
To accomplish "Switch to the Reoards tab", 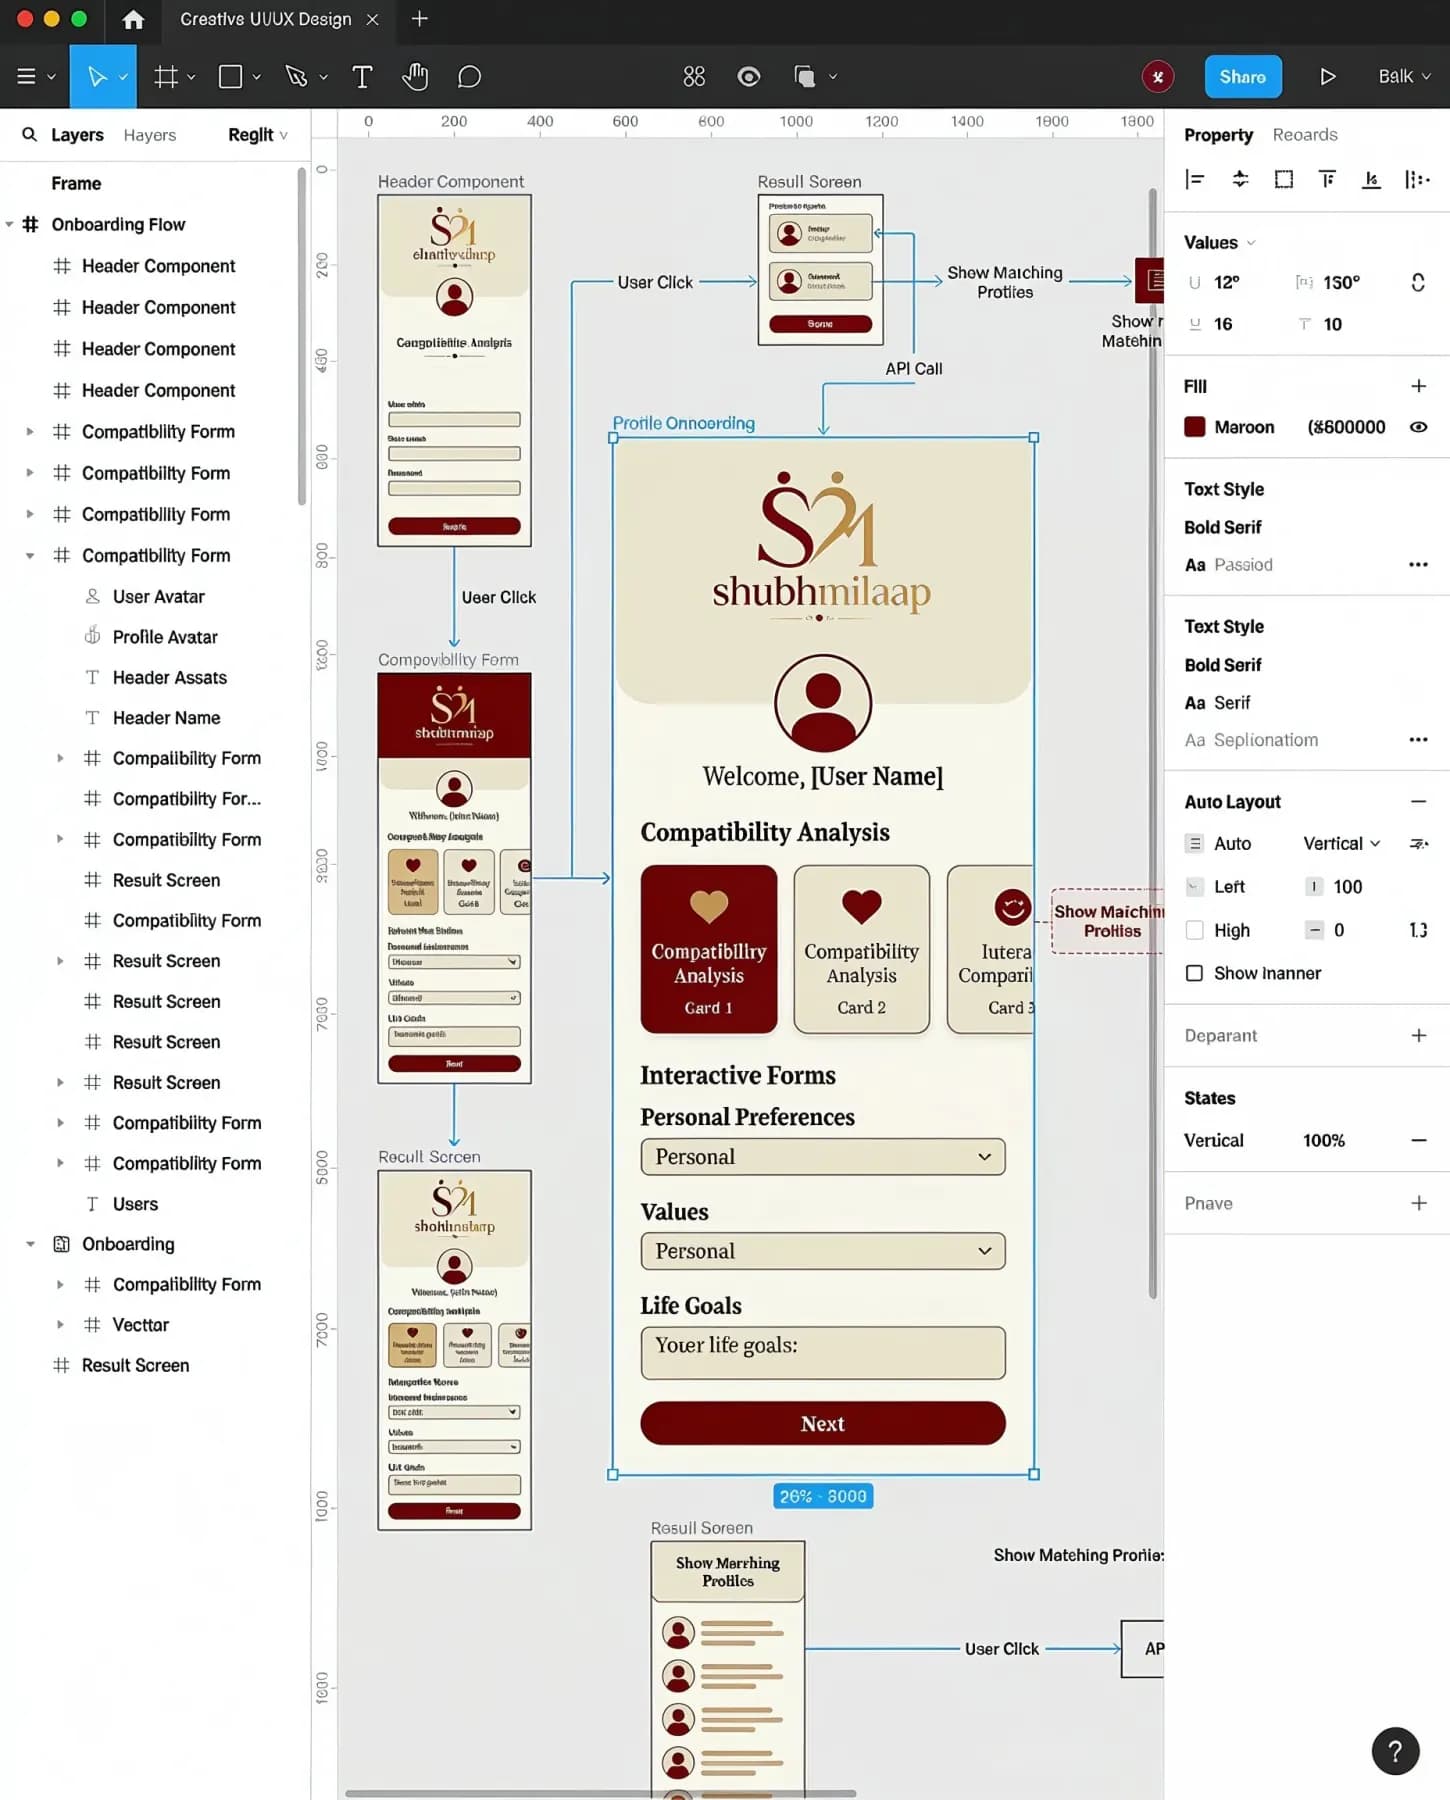I will (x=1305, y=135).
